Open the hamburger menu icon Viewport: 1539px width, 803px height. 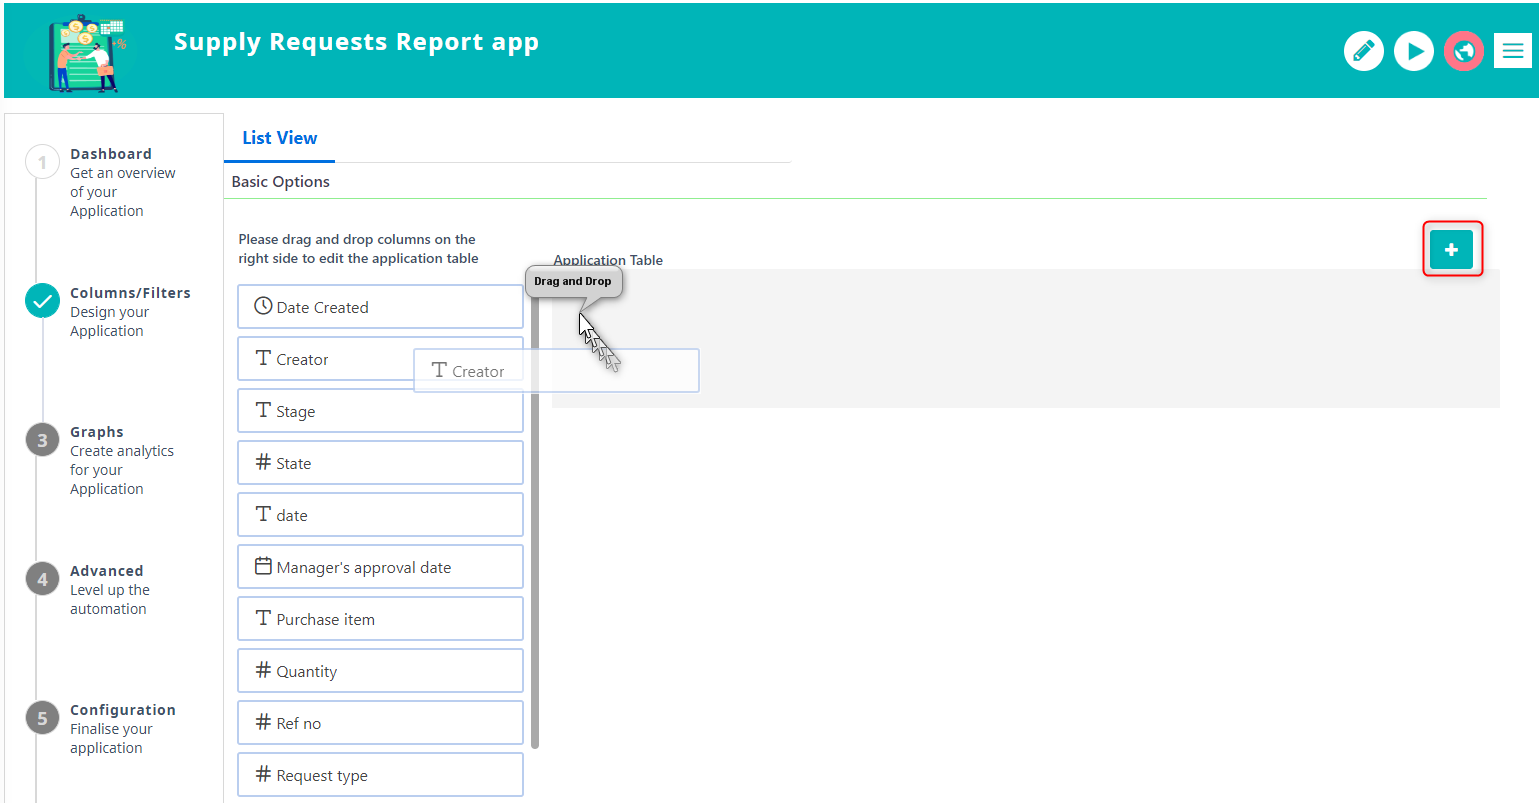pos(1512,51)
